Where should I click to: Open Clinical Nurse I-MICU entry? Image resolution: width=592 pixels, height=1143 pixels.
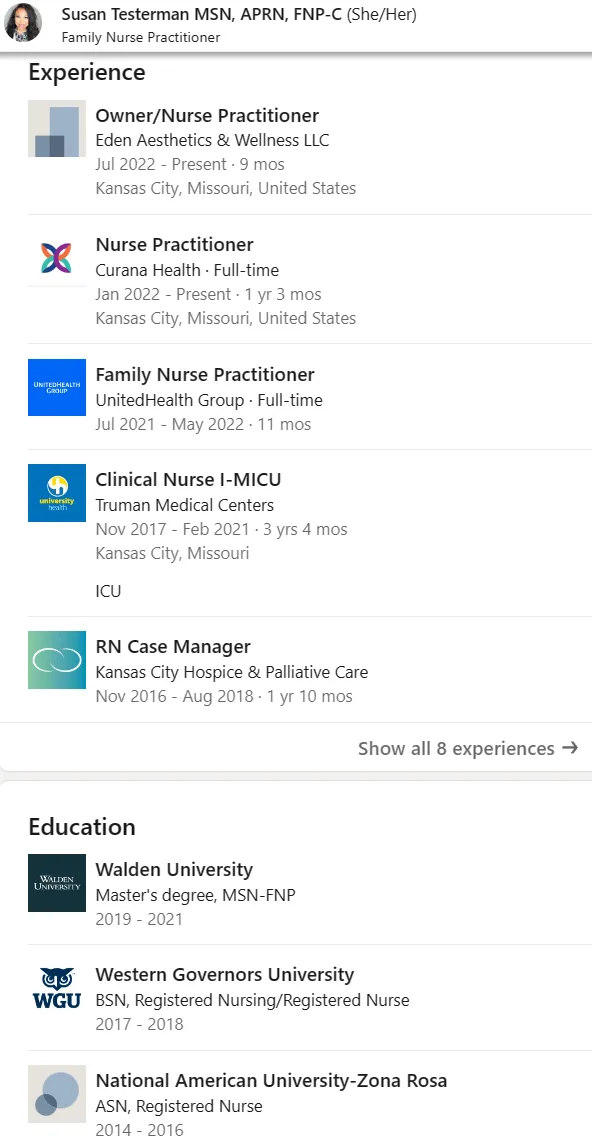coord(188,479)
